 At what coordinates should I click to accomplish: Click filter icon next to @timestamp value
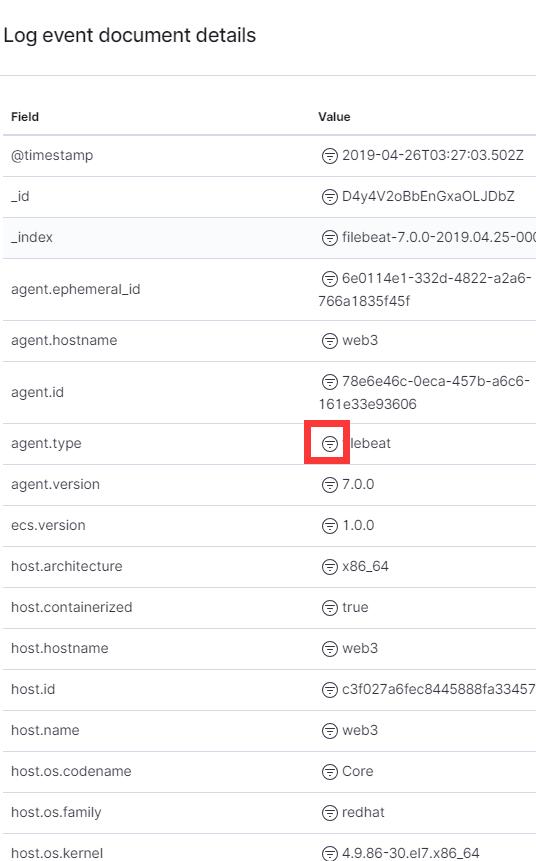330,156
